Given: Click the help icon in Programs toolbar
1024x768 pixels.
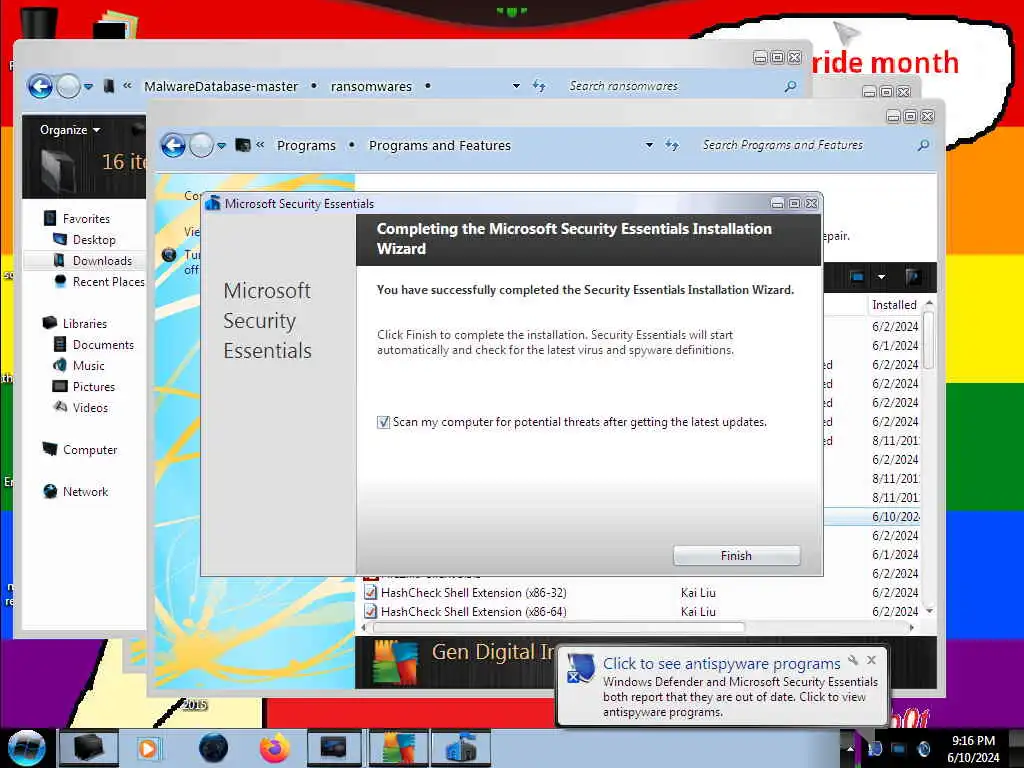Looking at the screenshot, I should click(913, 277).
